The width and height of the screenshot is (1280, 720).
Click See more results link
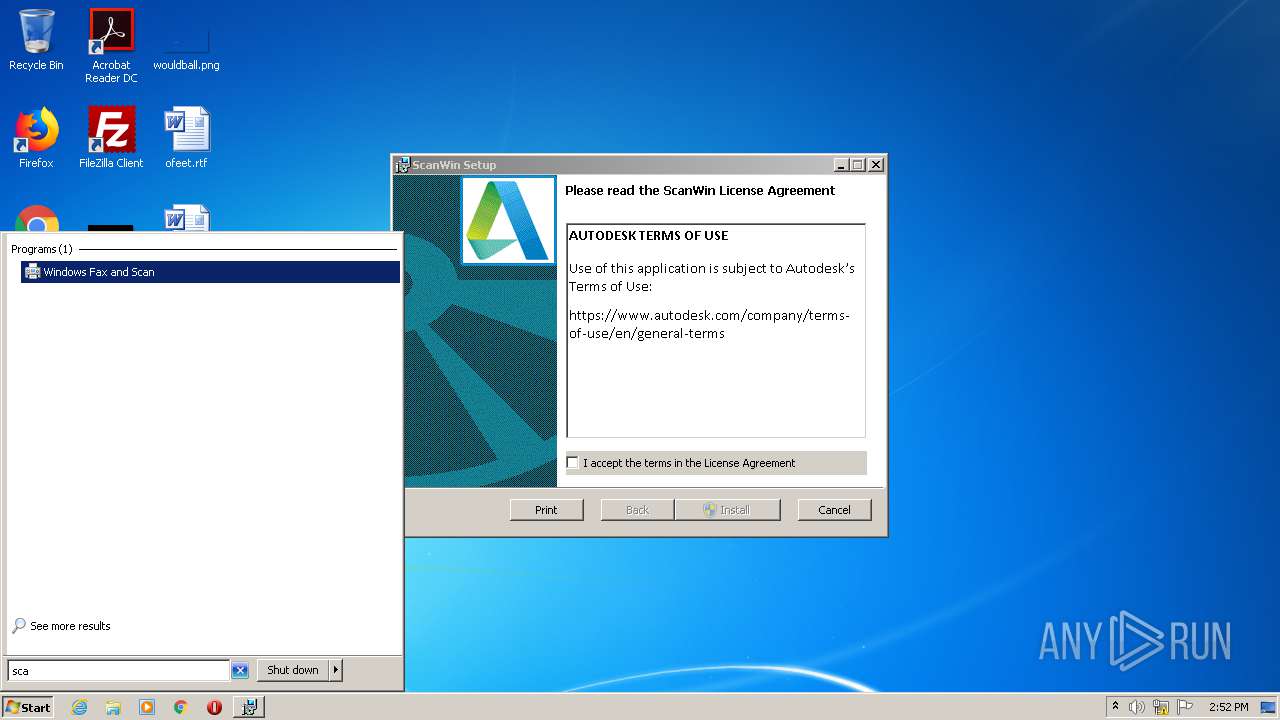(x=62, y=626)
